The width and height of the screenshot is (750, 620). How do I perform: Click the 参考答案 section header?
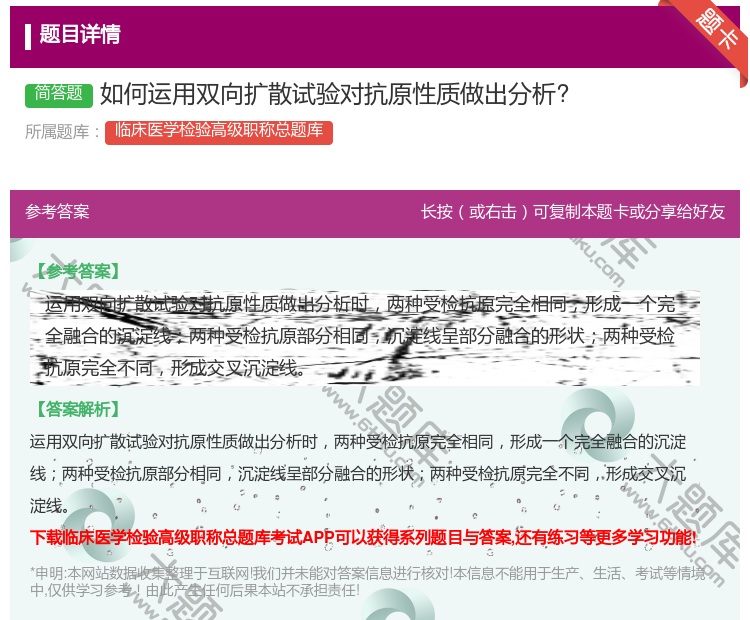pos(57,212)
